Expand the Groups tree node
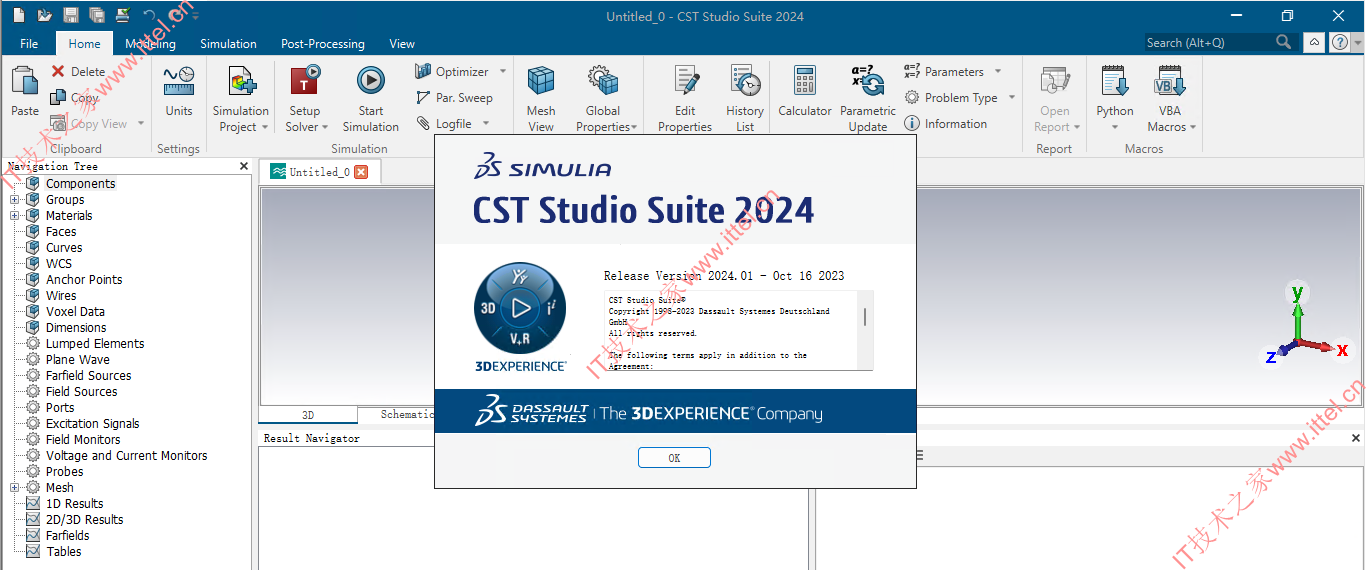Viewport: 1366px width, 570px height. point(15,200)
